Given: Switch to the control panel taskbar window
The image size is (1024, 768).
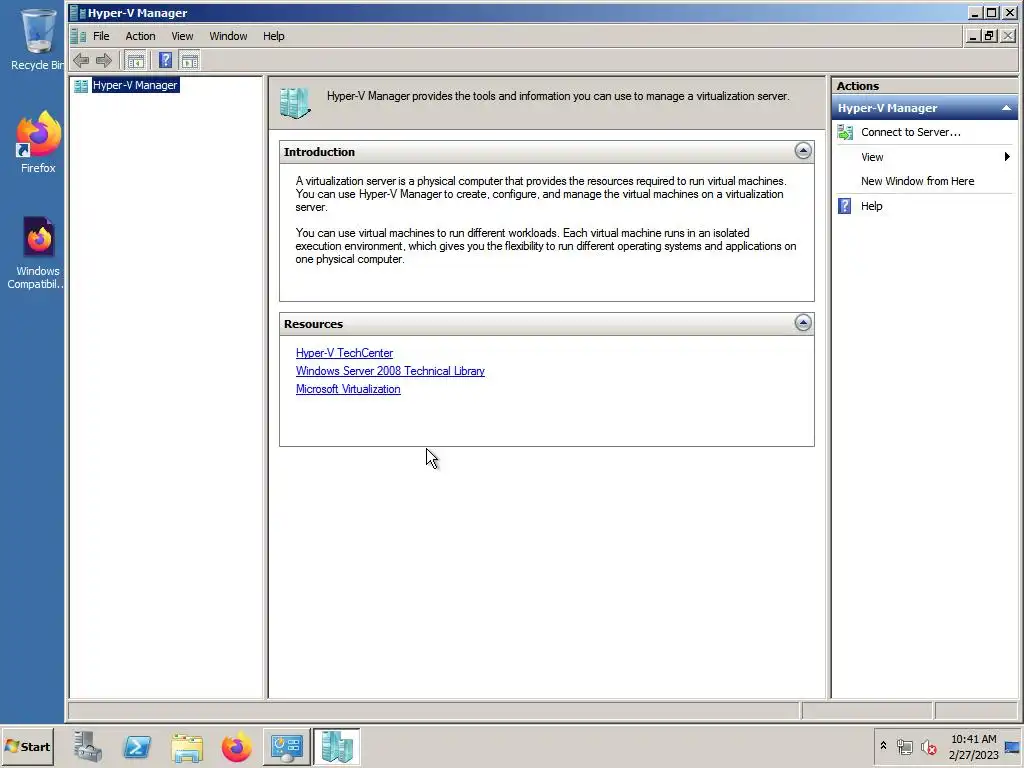Looking at the screenshot, I should (x=287, y=746).
